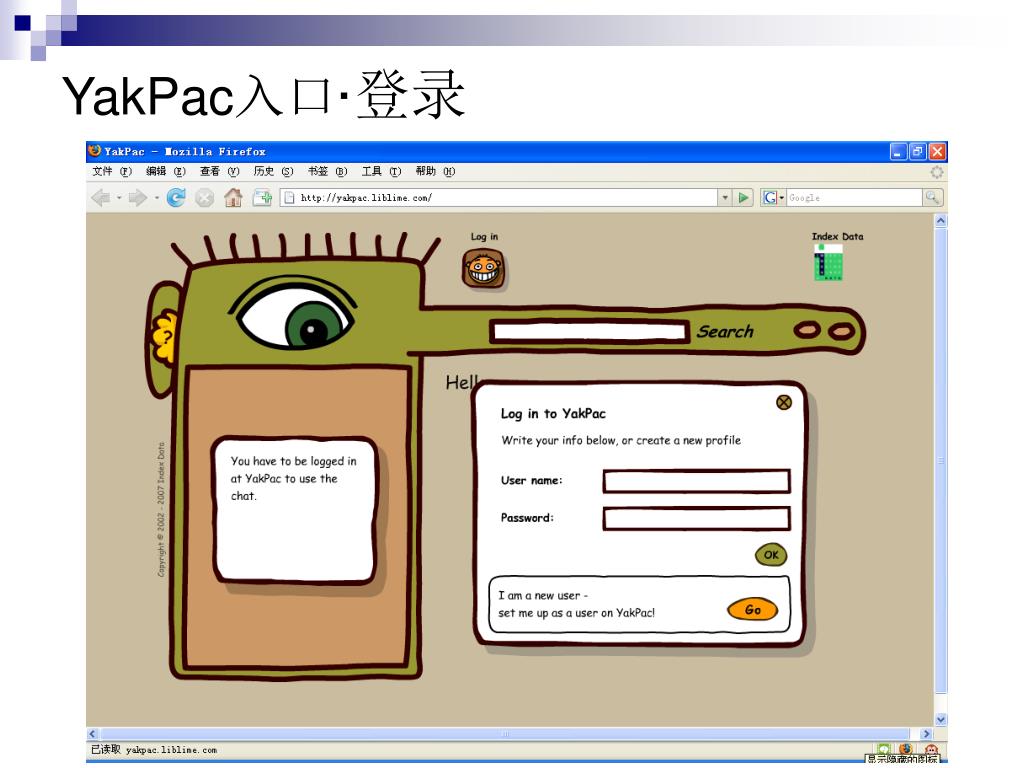Click status bar text yakpac.liblime.com
The height and width of the screenshot is (768, 1024).
click(171, 750)
